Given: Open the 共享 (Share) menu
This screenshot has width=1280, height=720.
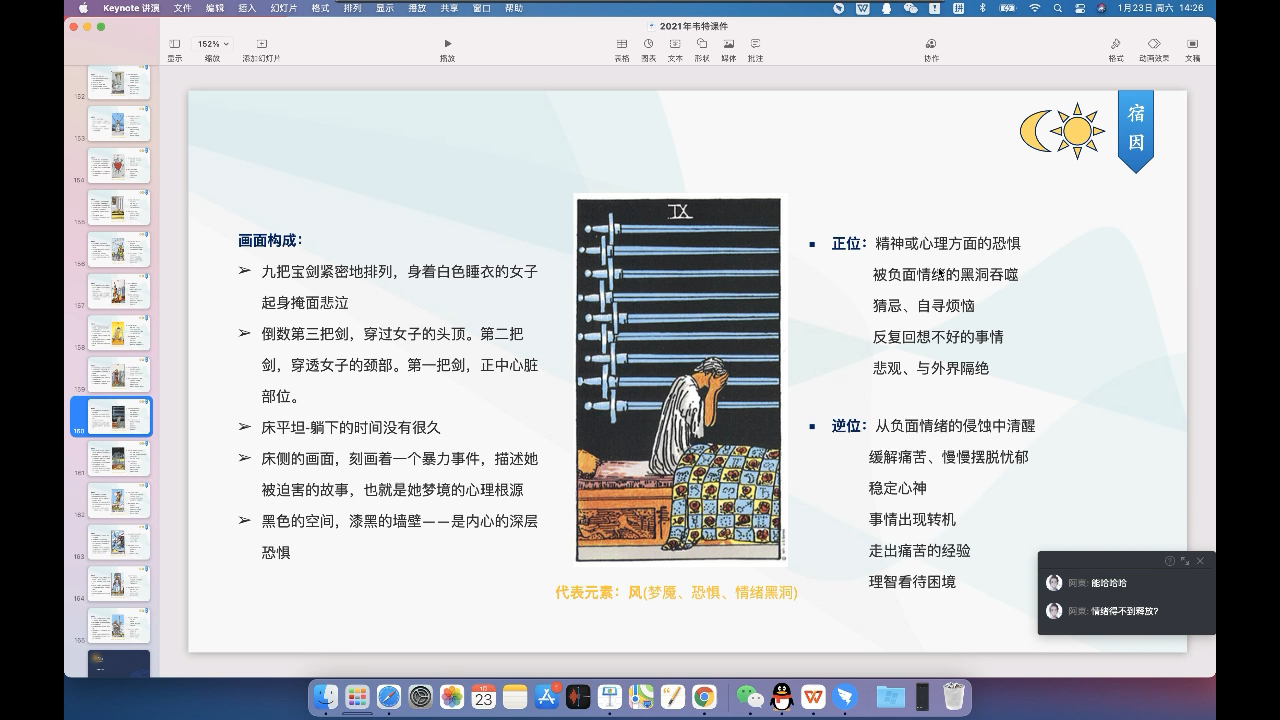Looking at the screenshot, I should (x=449, y=8).
